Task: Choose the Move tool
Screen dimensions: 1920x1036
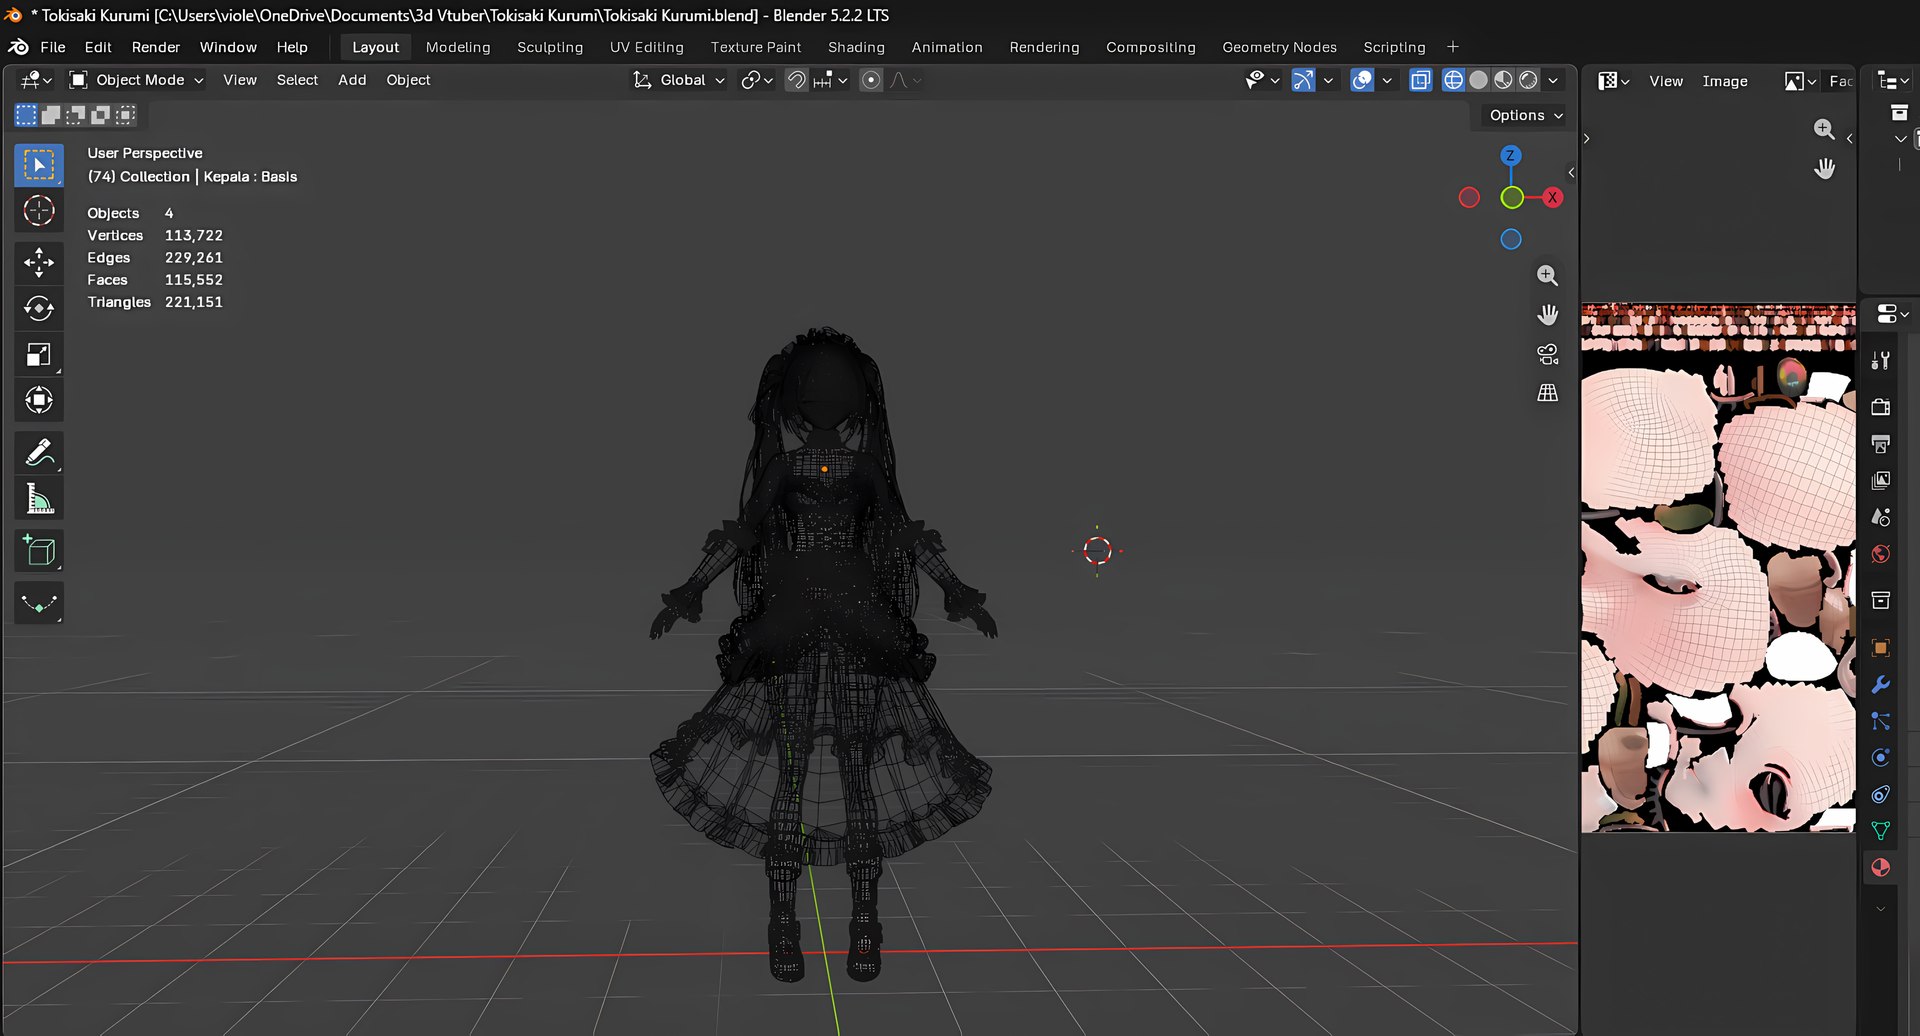Action: (39, 263)
